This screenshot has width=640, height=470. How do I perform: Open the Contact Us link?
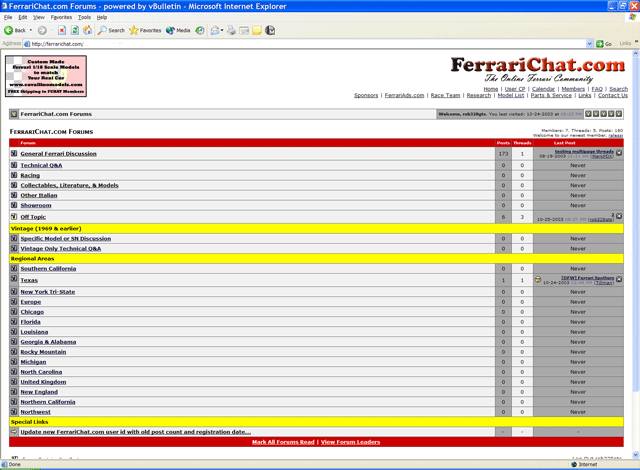click(613, 95)
